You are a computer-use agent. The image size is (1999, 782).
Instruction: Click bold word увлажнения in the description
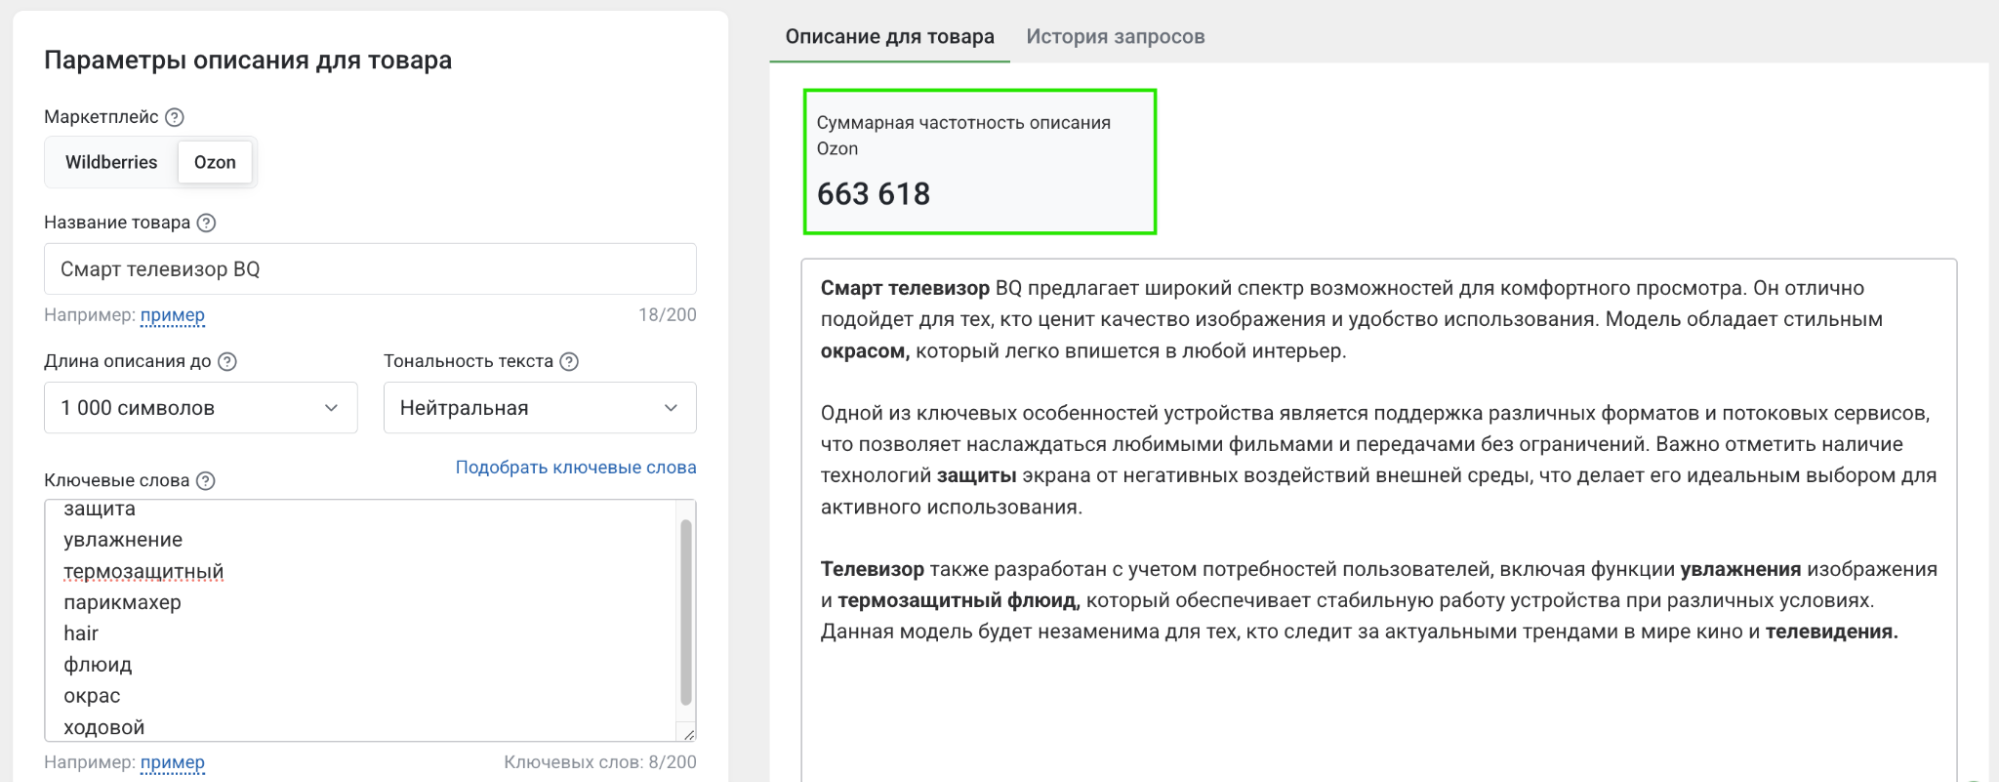[1740, 570]
